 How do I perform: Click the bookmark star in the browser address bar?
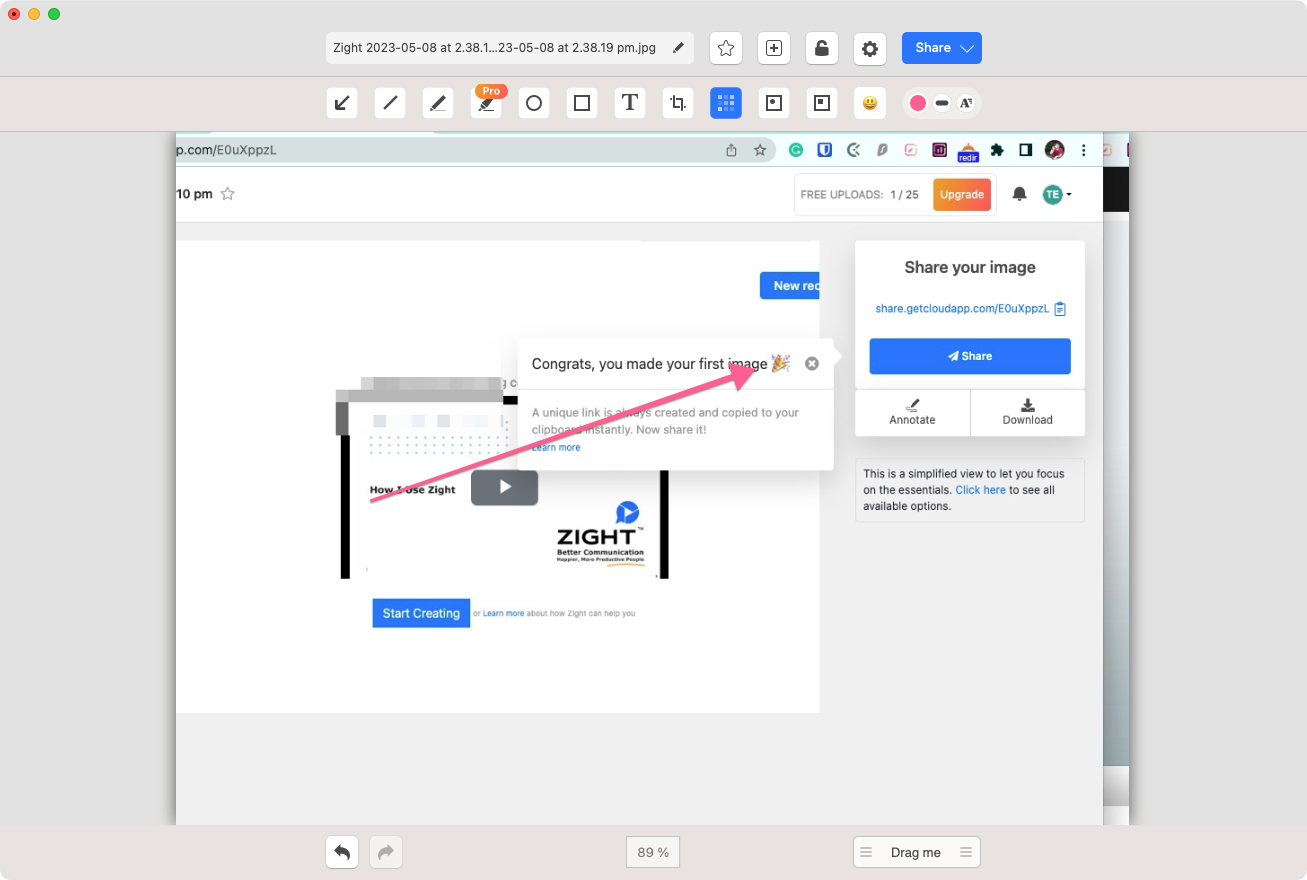pyautogui.click(x=760, y=150)
